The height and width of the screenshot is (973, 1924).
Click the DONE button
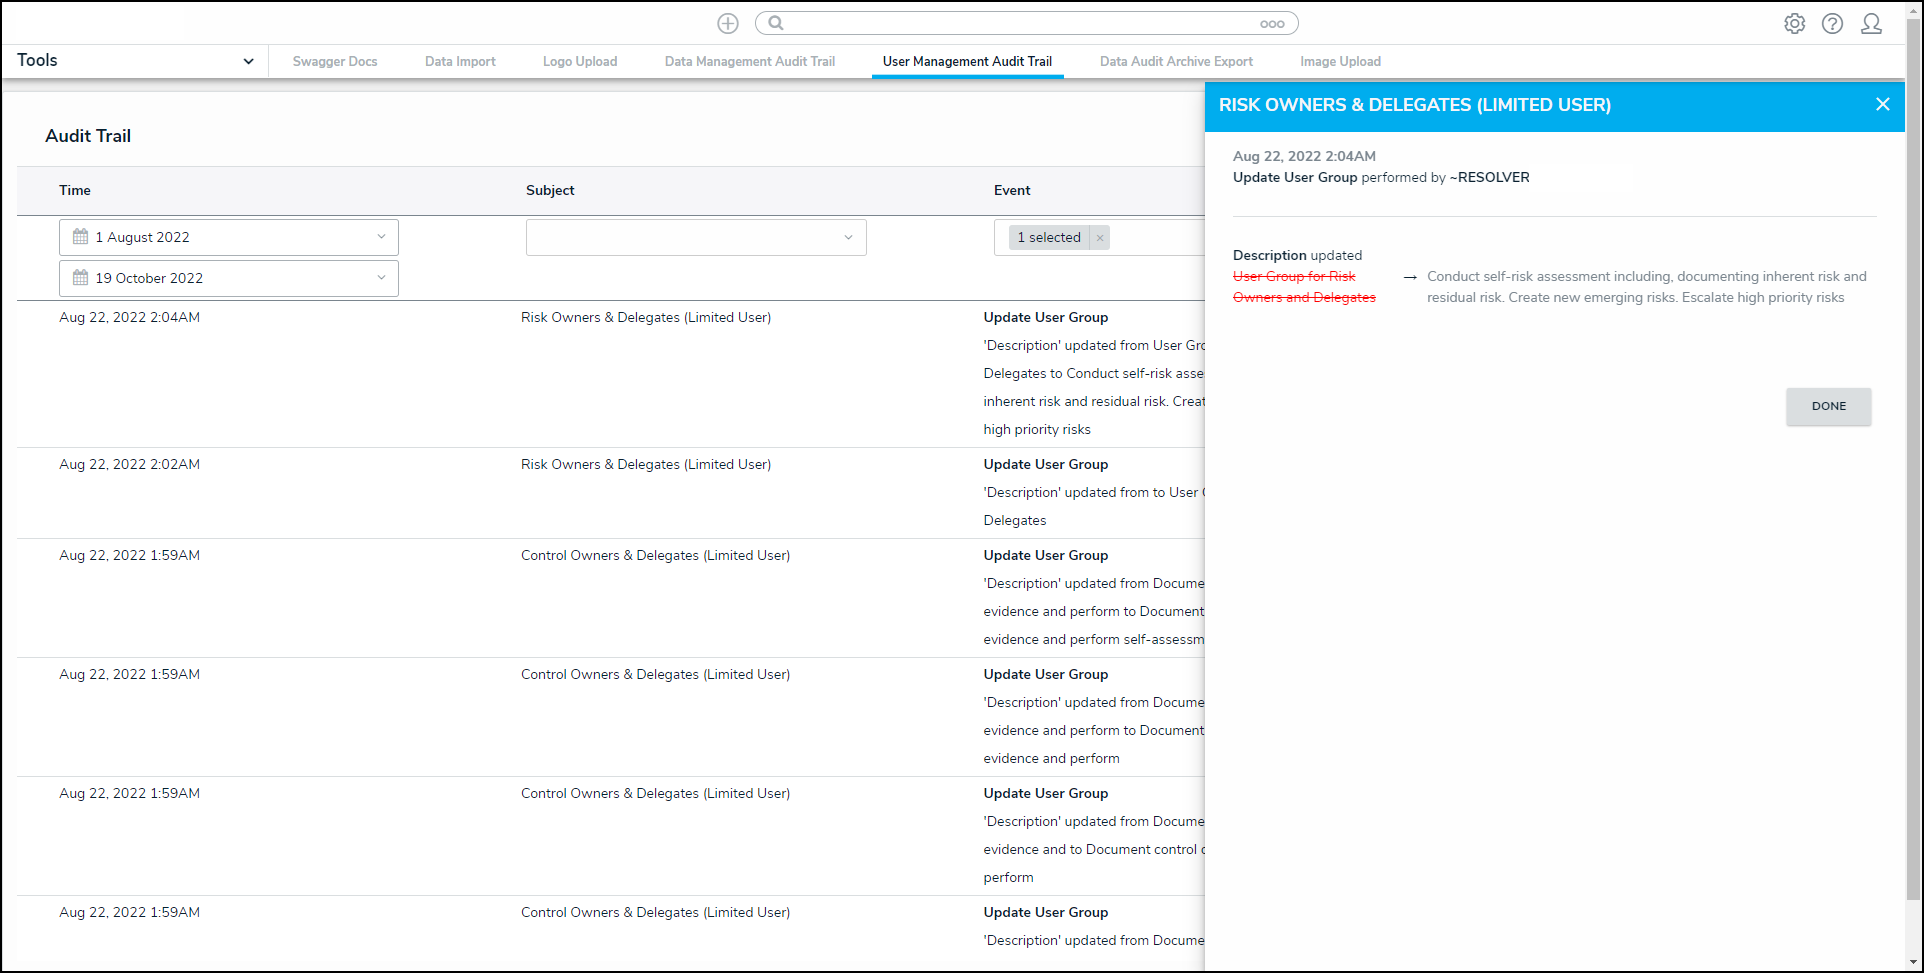point(1829,406)
